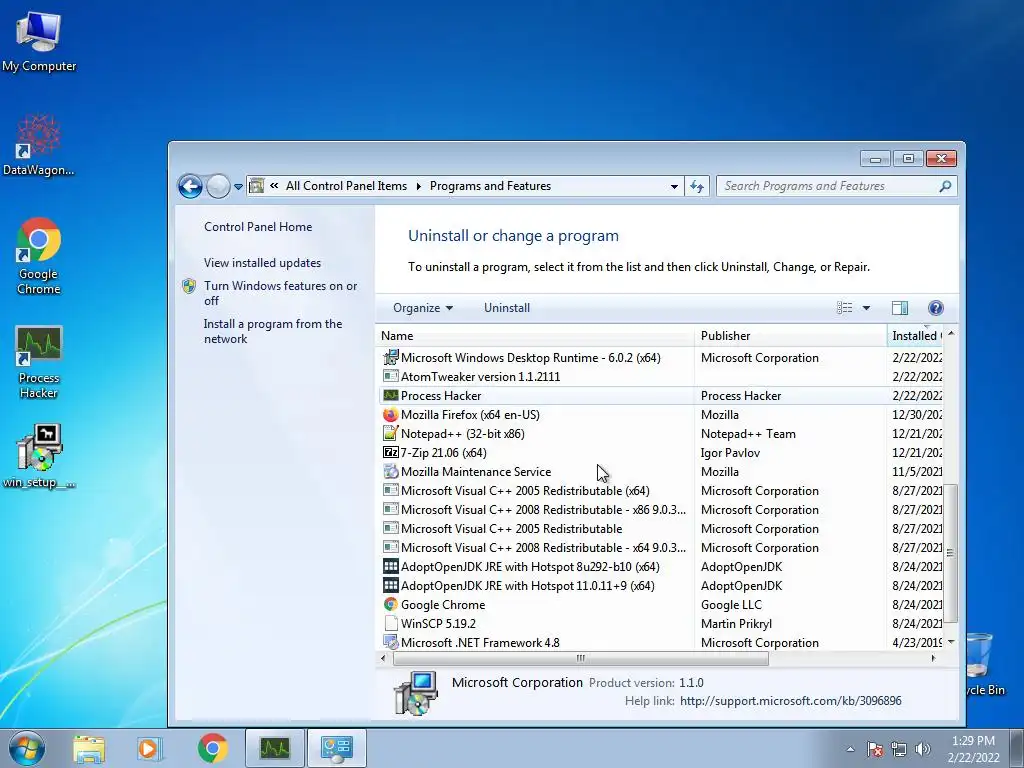Select win_setup installer desktop icon
The height and width of the screenshot is (768, 1024).
39,456
